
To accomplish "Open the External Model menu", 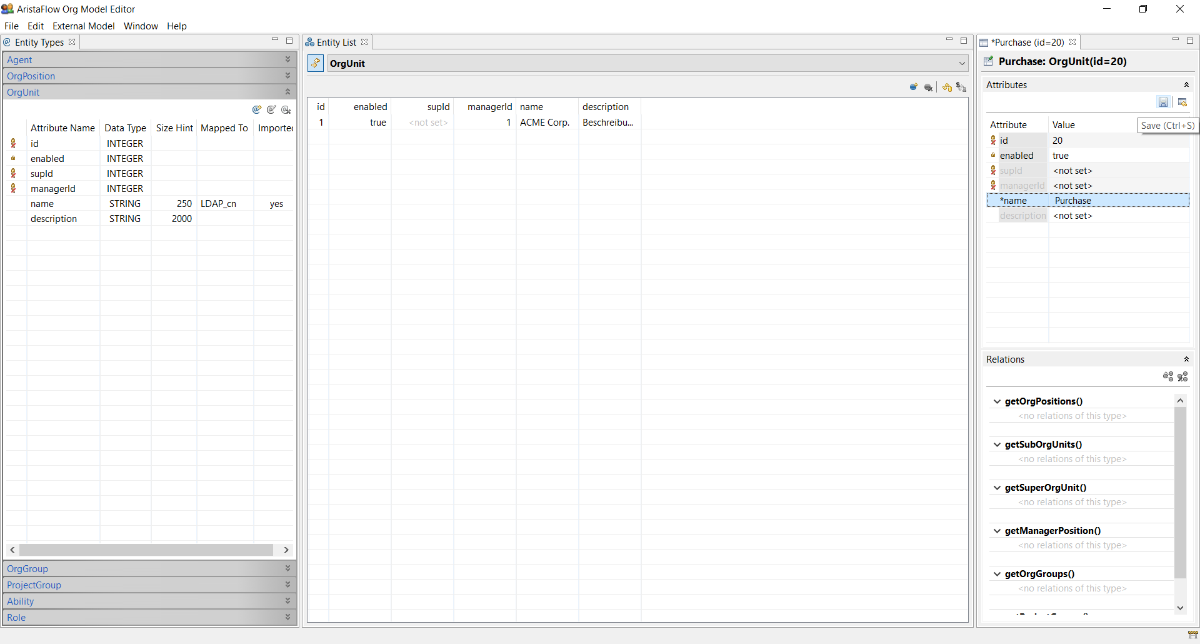I will 83,26.
